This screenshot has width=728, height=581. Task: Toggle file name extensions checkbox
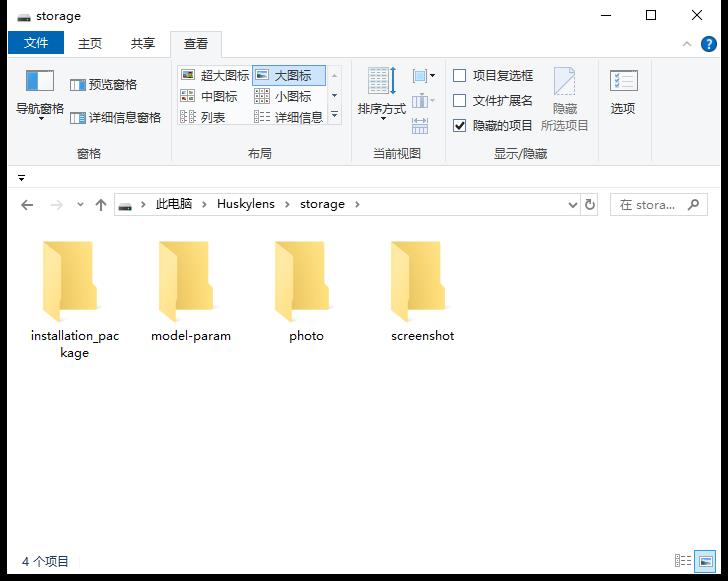(x=460, y=100)
